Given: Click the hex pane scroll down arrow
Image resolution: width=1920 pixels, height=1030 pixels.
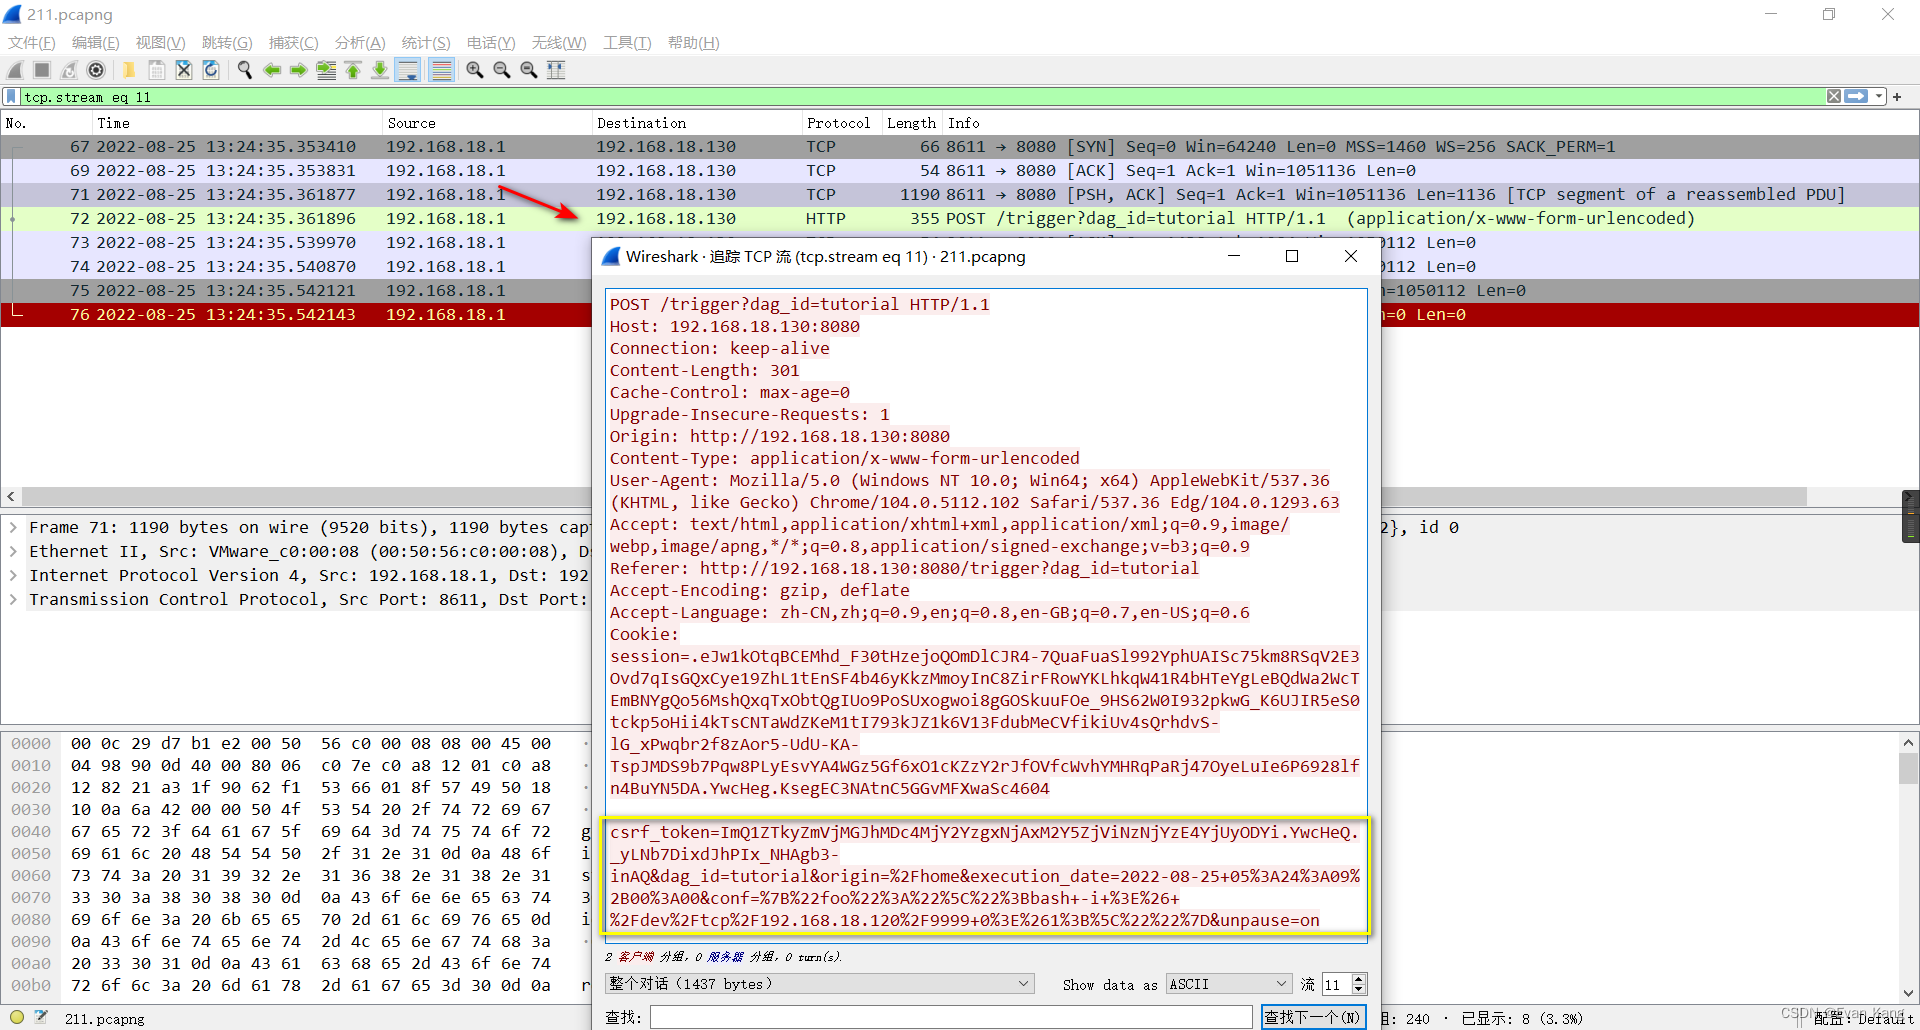Looking at the screenshot, I should [1908, 993].
